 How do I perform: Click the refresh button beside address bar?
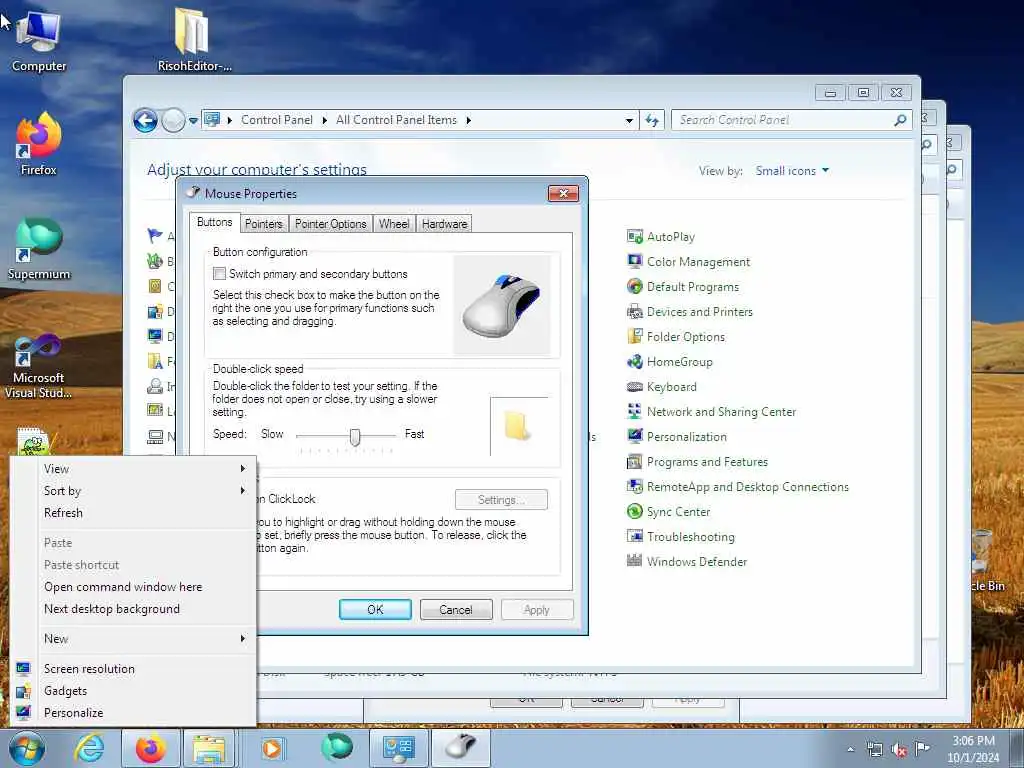[x=652, y=120]
